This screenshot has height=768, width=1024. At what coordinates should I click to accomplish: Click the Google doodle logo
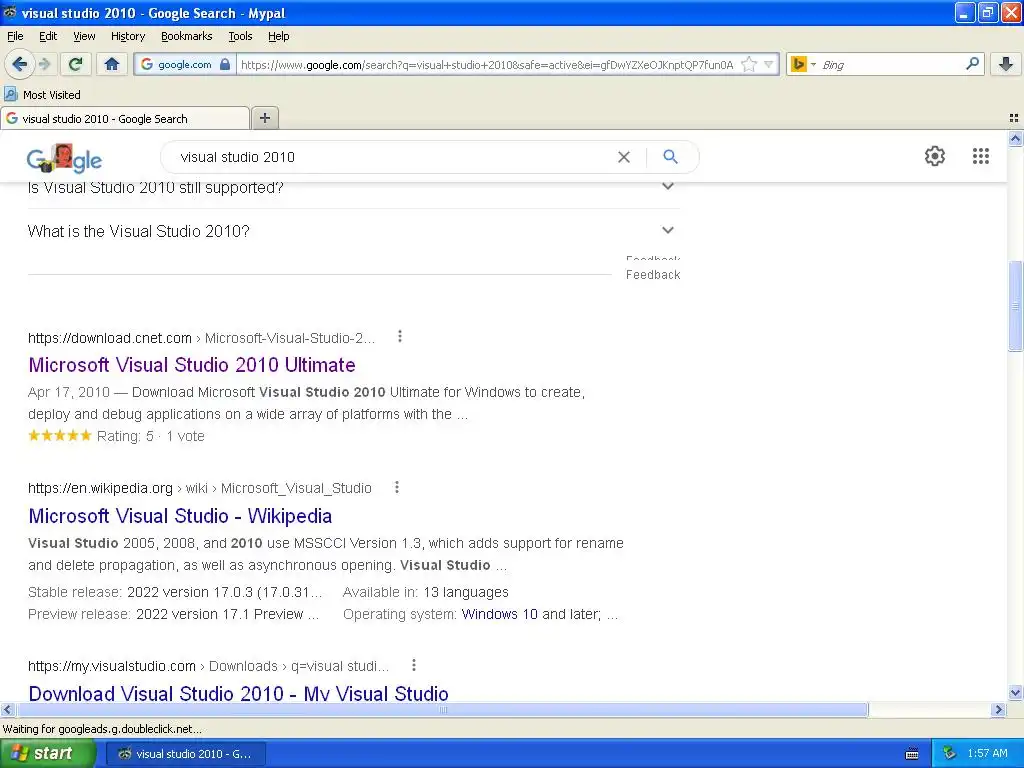click(64, 158)
